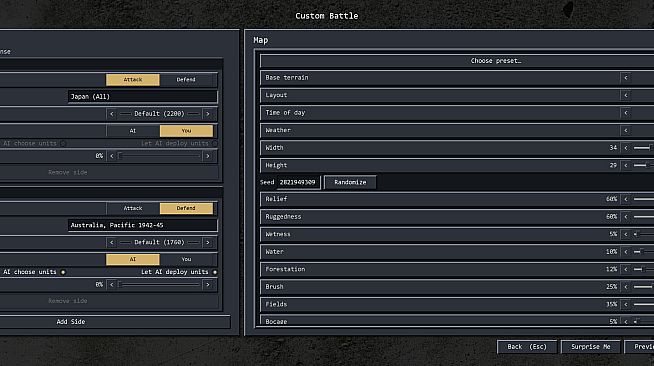Image resolution: width=654 pixels, height=366 pixels.
Task: Click the Relief value 60%
Action: (611, 199)
